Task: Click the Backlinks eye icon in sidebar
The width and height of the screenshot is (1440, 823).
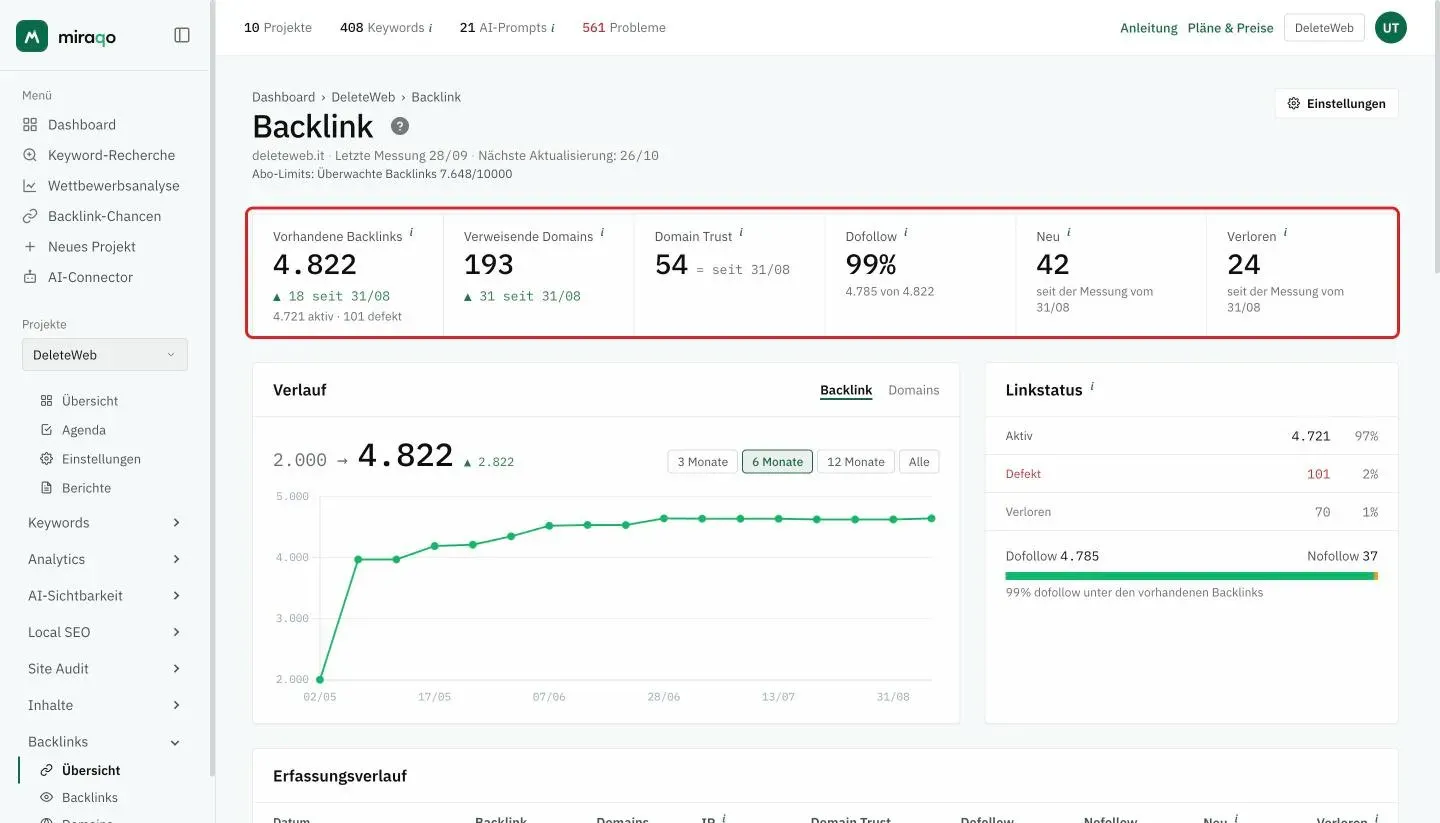Action: (46, 797)
